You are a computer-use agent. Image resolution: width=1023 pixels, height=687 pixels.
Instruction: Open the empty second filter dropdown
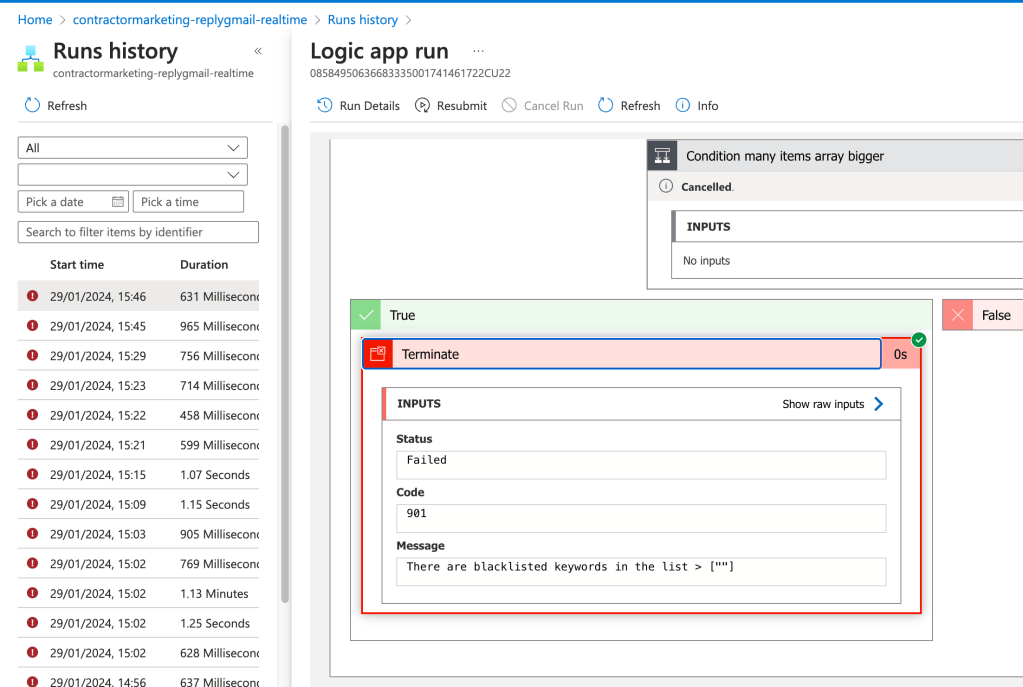point(132,175)
